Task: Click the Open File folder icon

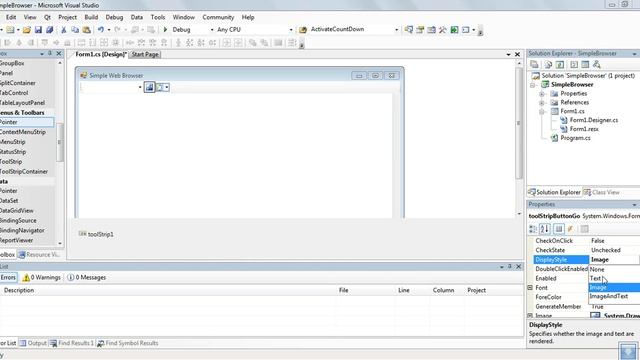Action: click(27, 30)
